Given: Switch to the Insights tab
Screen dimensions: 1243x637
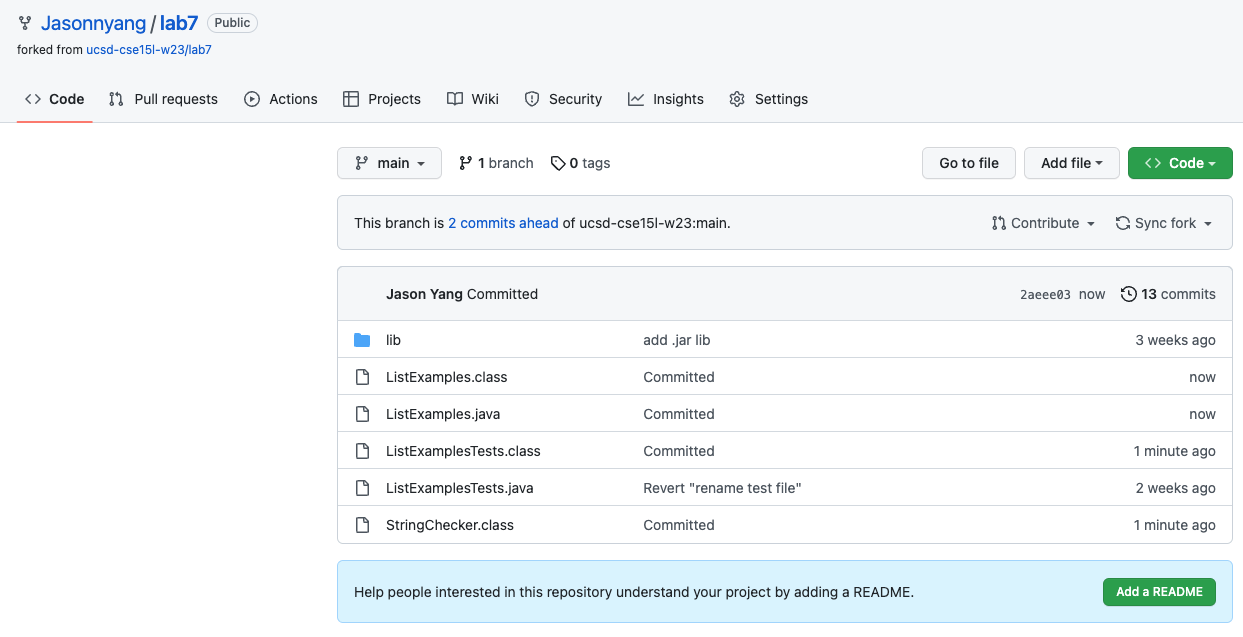Looking at the screenshot, I should click(666, 99).
